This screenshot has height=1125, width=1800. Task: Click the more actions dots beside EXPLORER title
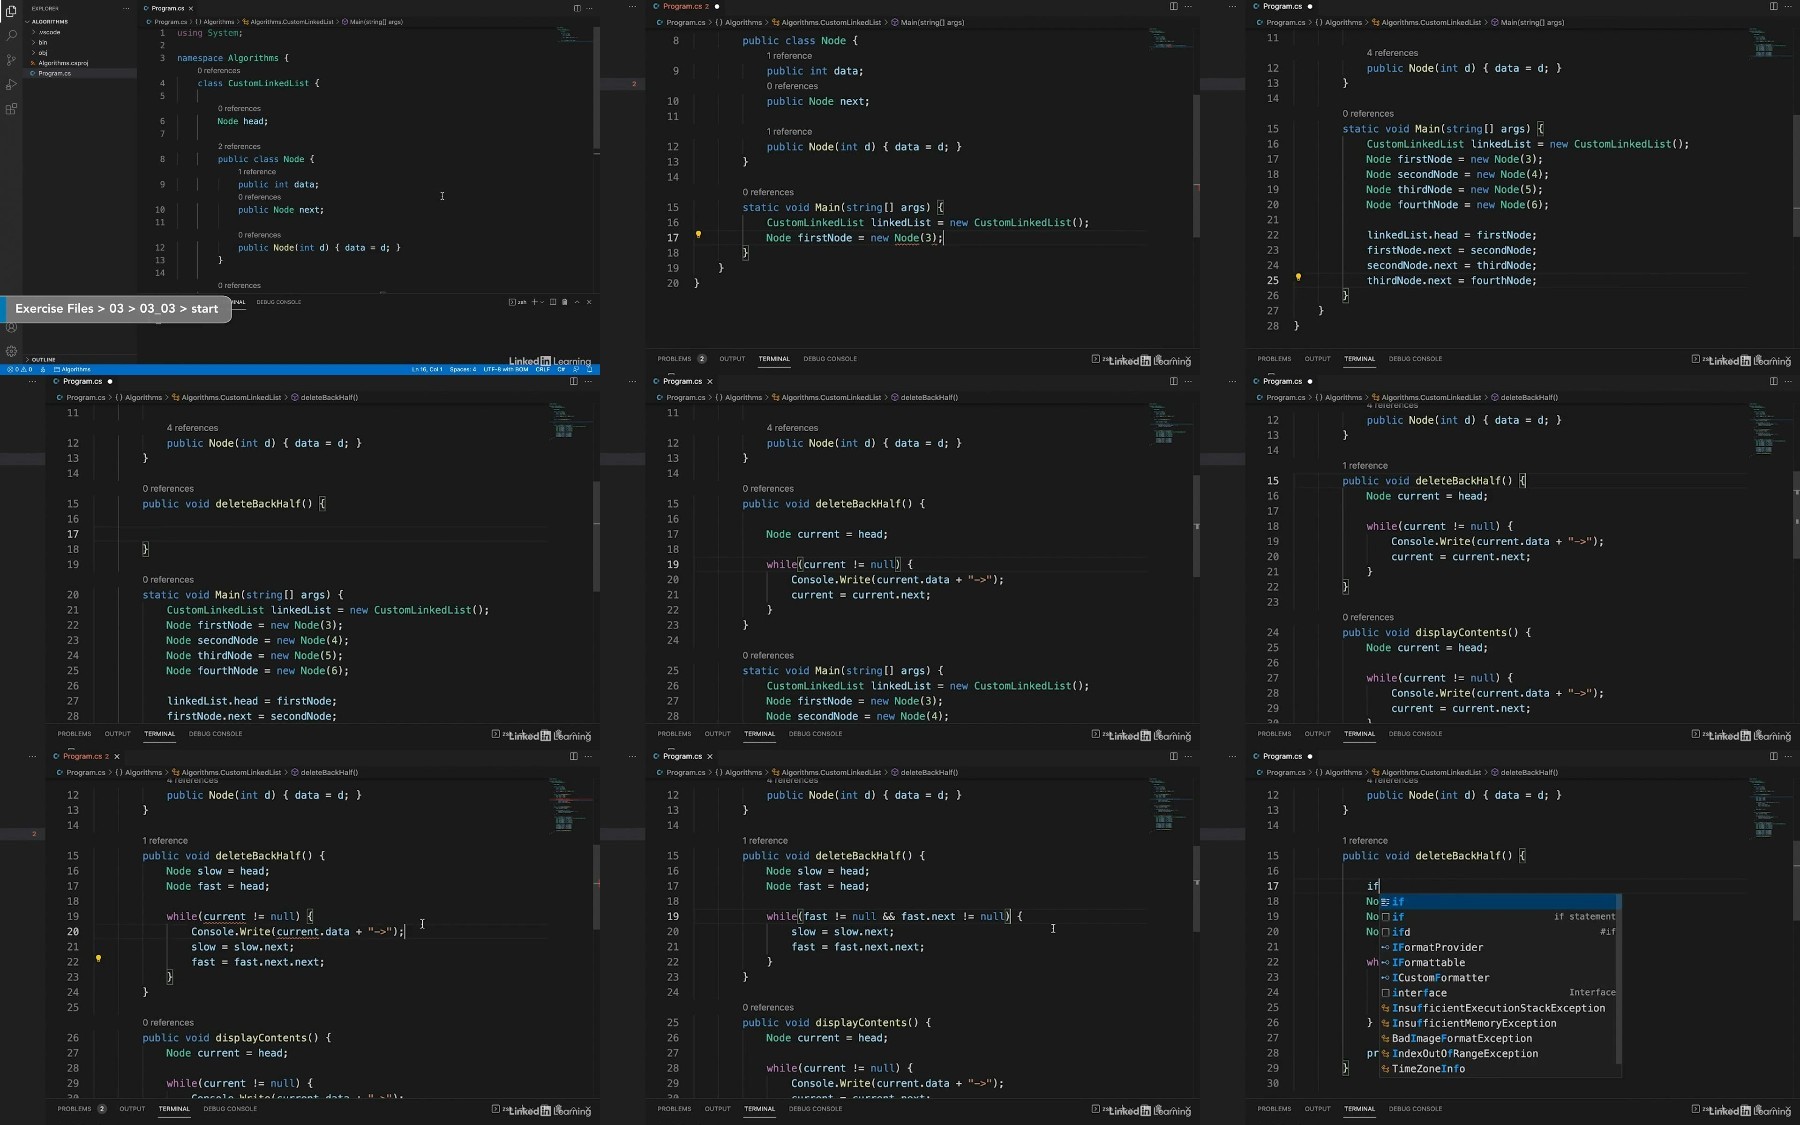point(126,8)
